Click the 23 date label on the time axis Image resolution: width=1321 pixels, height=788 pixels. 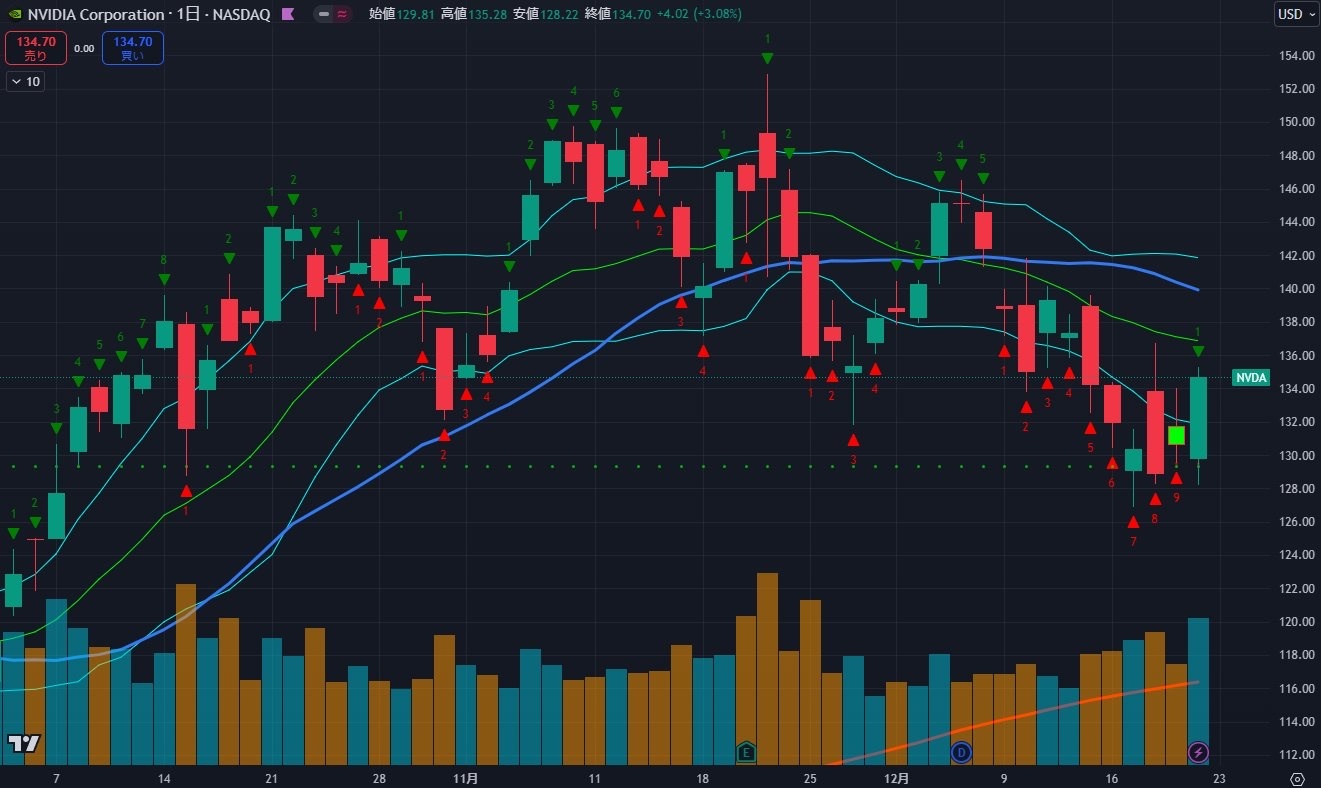point(1219,777)
